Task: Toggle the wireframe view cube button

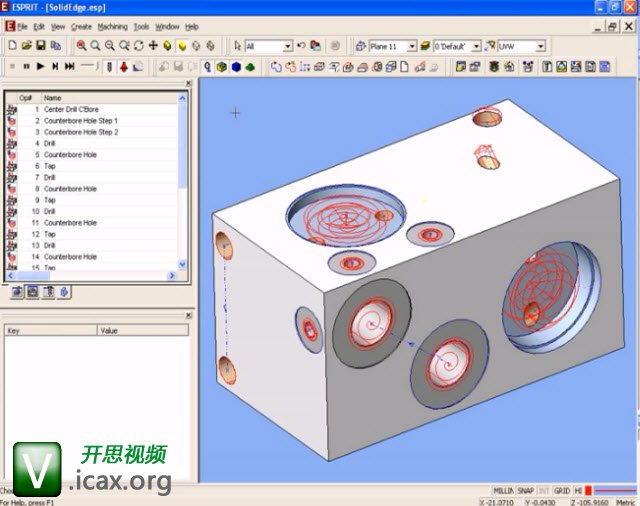Action: coord(196,46)
